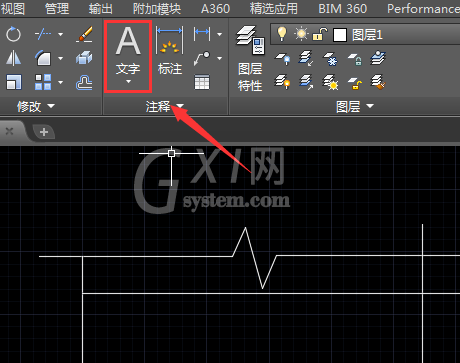Click the layer Unisolate icon
This screenshot has height=363, width=460.
point(306,82)
